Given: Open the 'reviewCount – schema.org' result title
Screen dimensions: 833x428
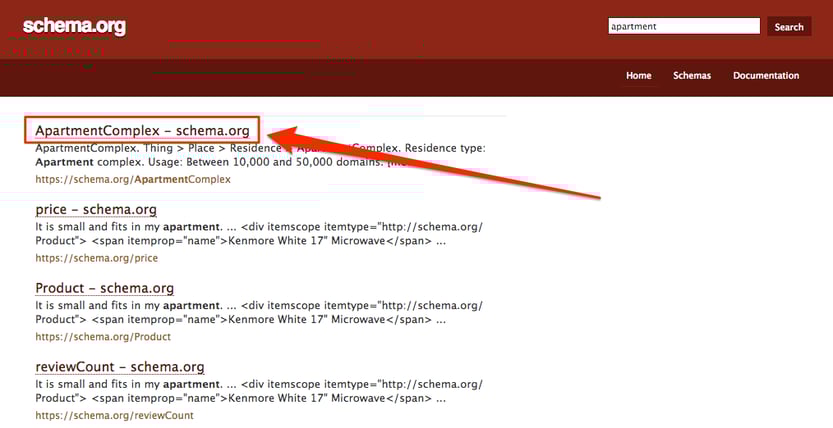Looking at the screenshot, I should pos(120,366).
